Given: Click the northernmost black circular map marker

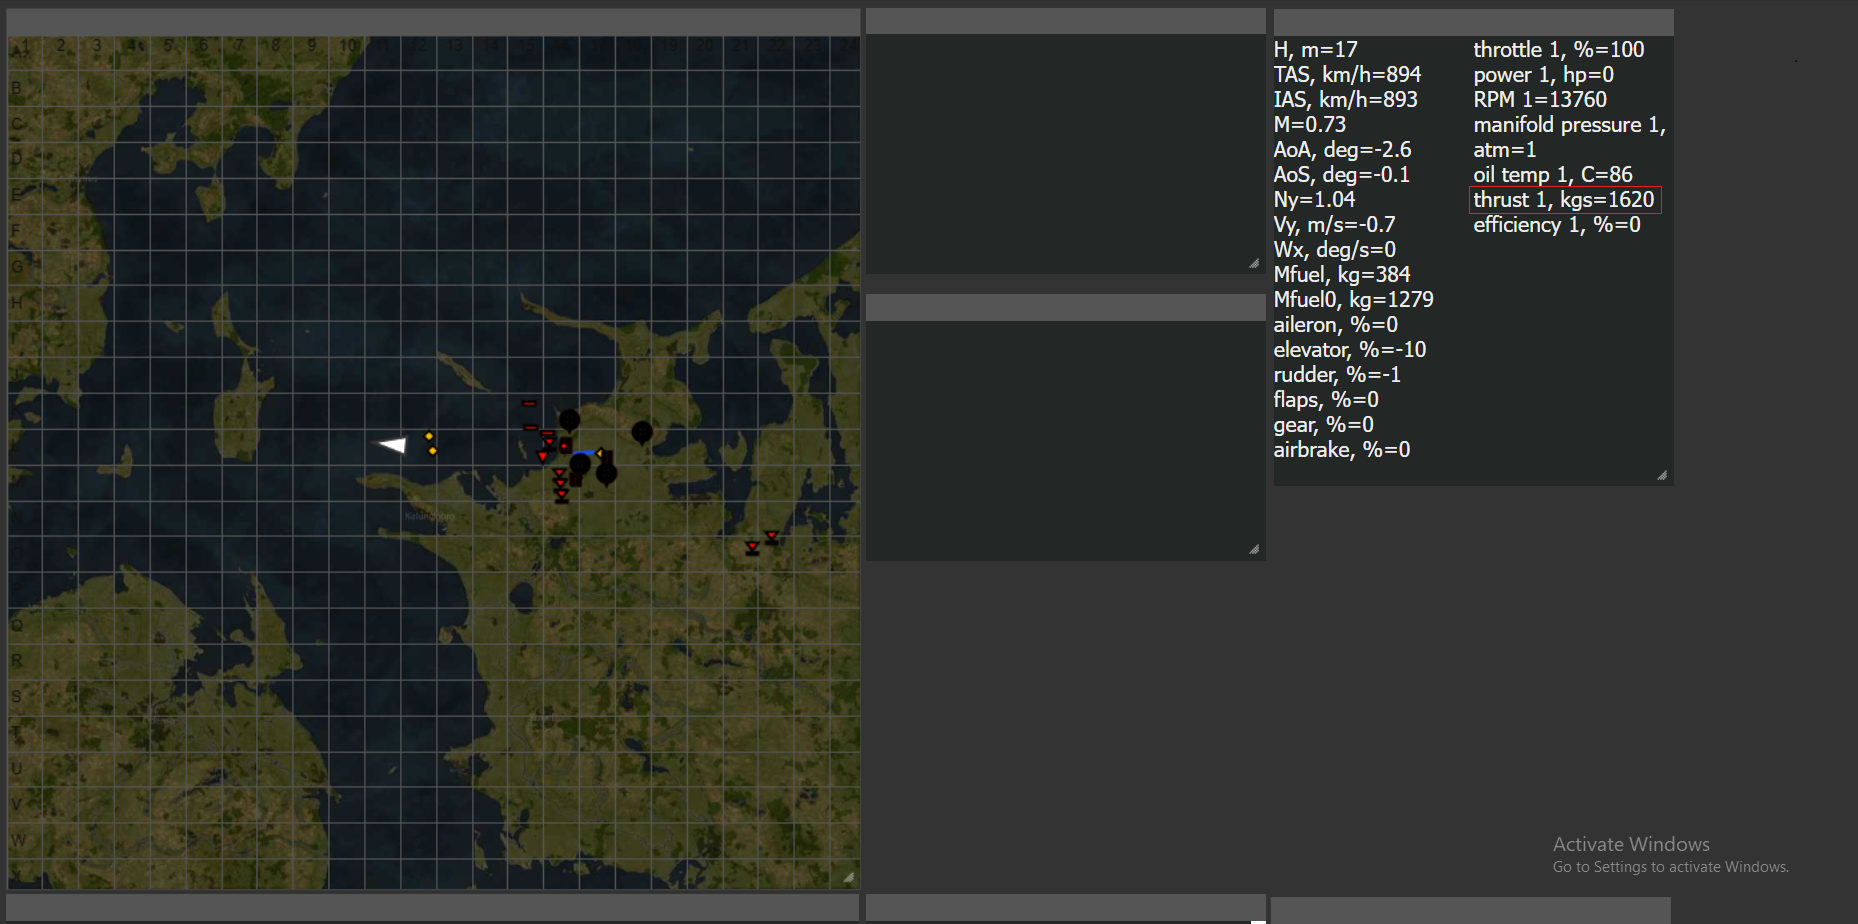Looking at the screenshot, I should click(x=569, y=420).
